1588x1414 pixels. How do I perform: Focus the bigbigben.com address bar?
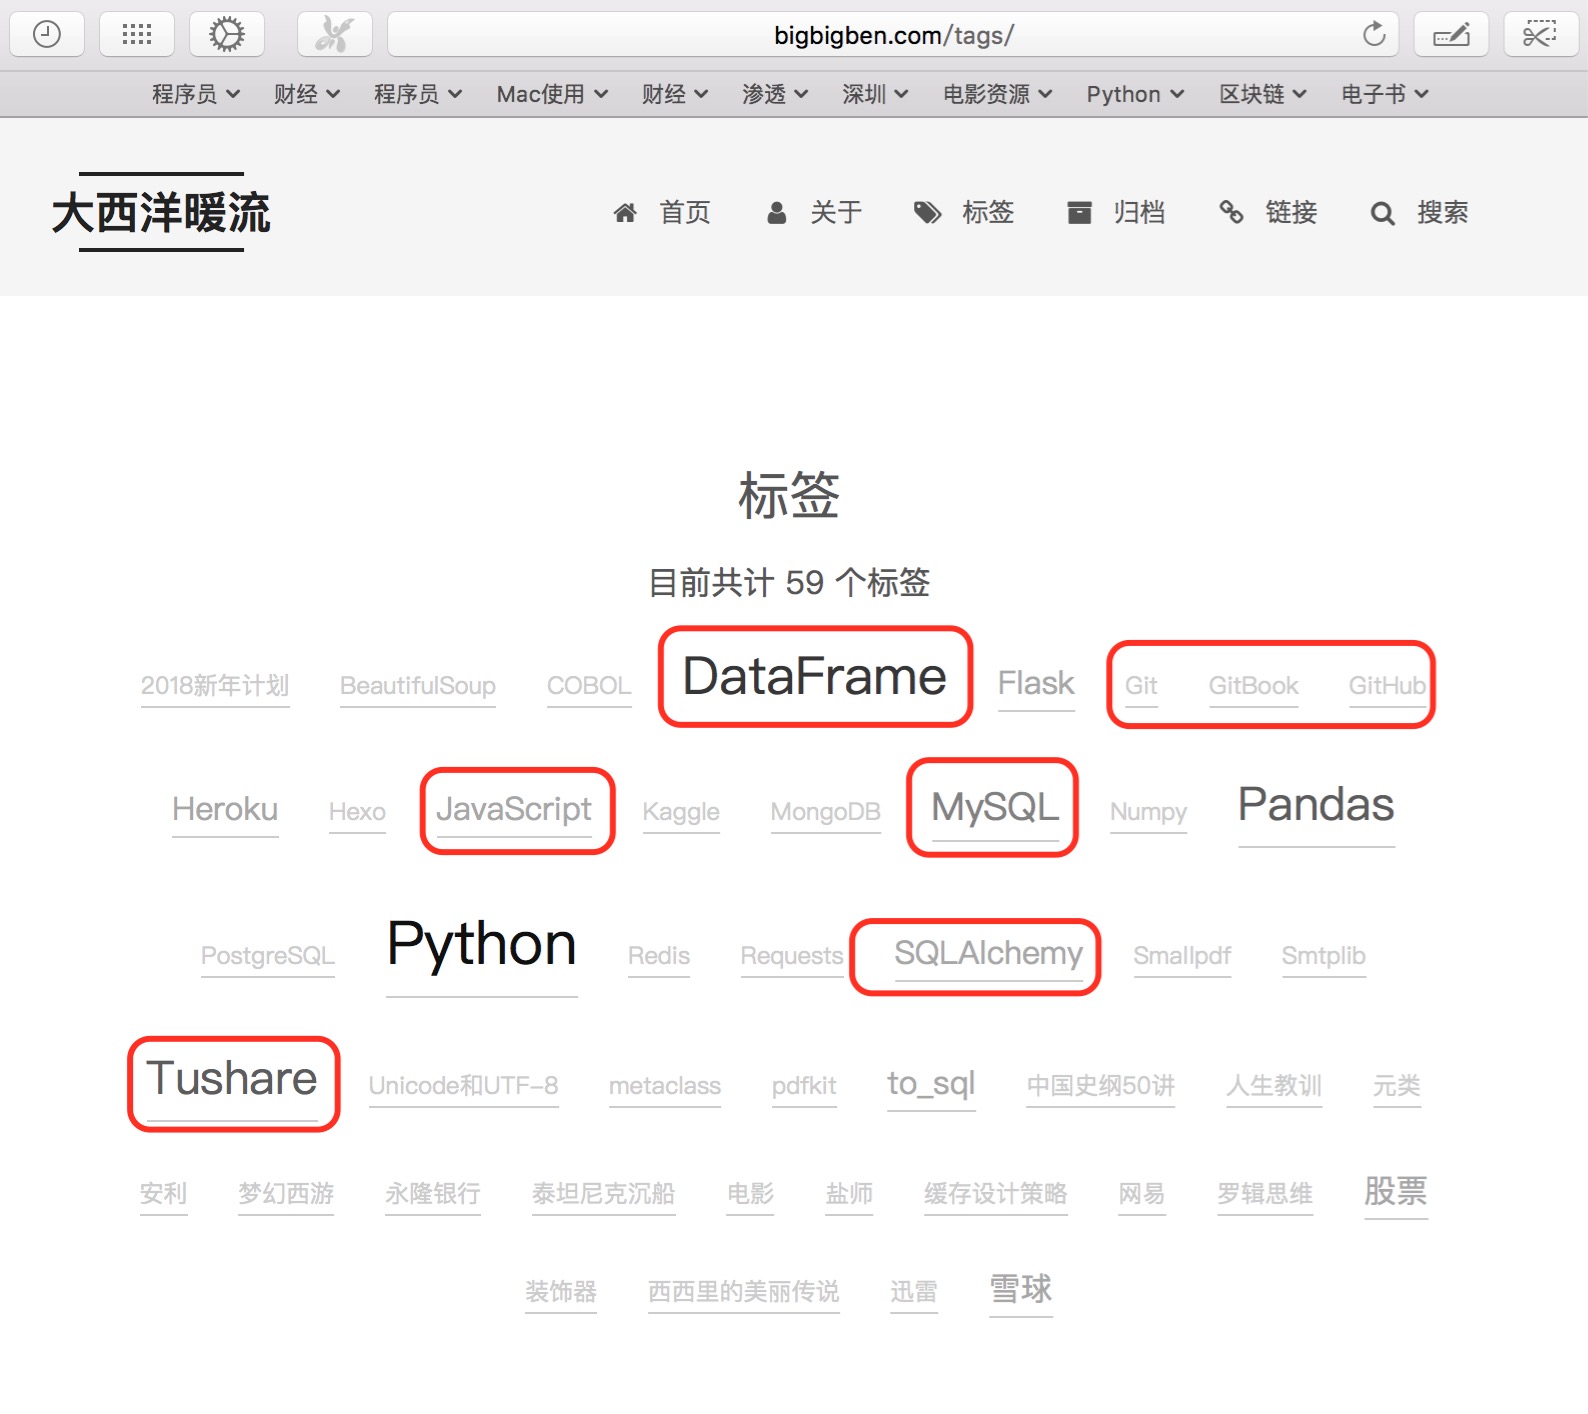pos(870,35)
